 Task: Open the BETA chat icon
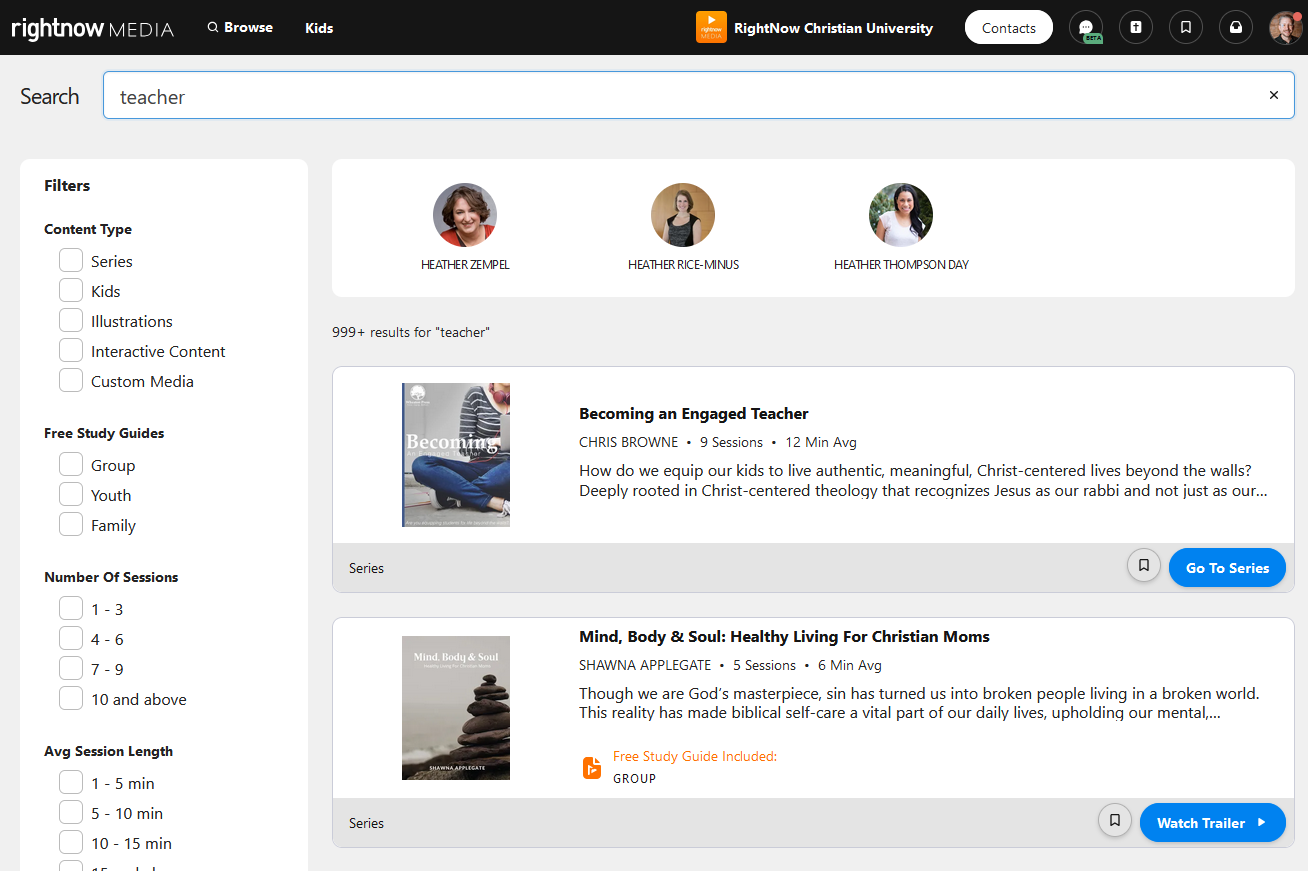tap(1086, 28)
